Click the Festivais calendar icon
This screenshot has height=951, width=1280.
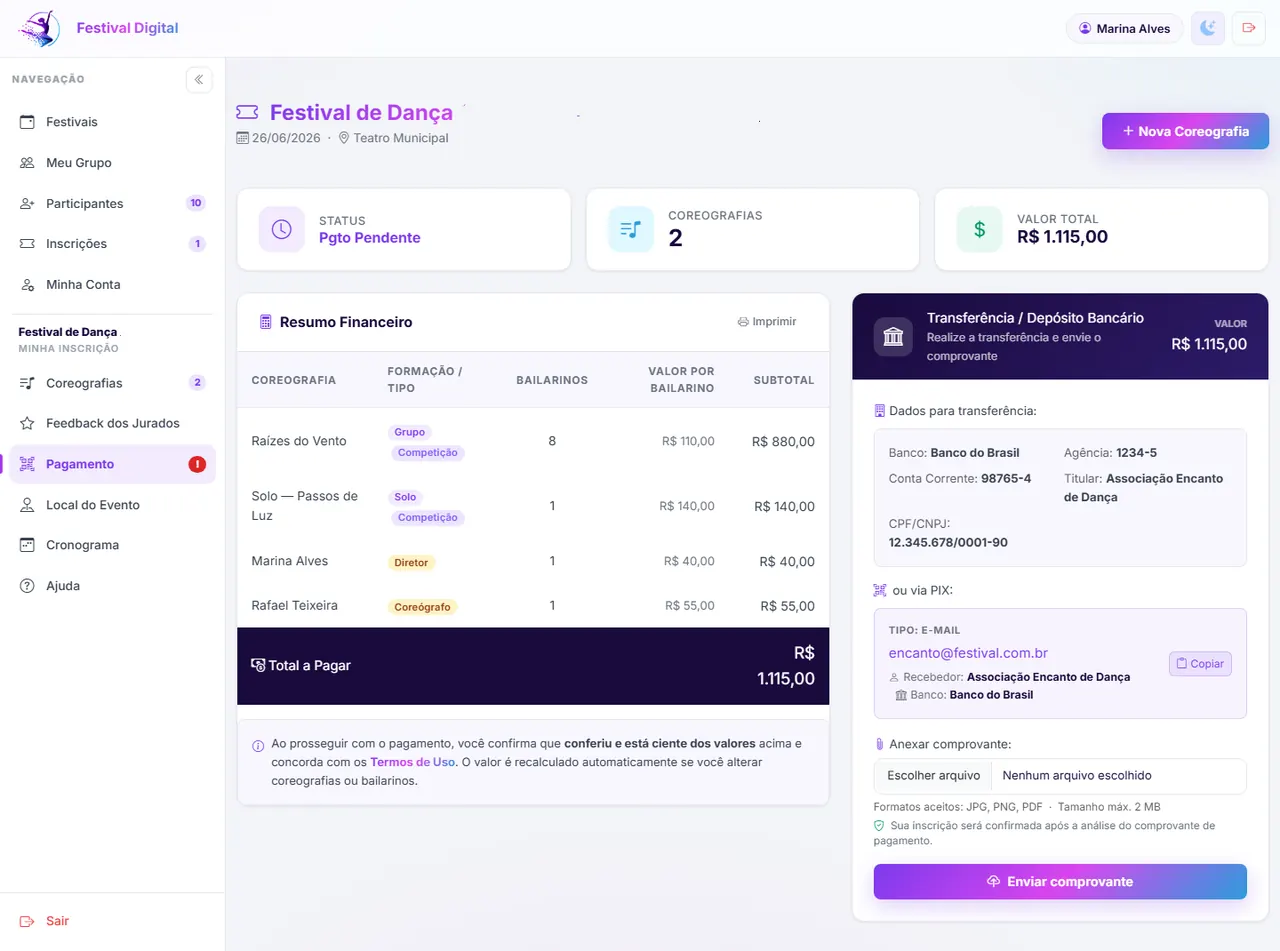pyautogui.click(x=27, y=122)
